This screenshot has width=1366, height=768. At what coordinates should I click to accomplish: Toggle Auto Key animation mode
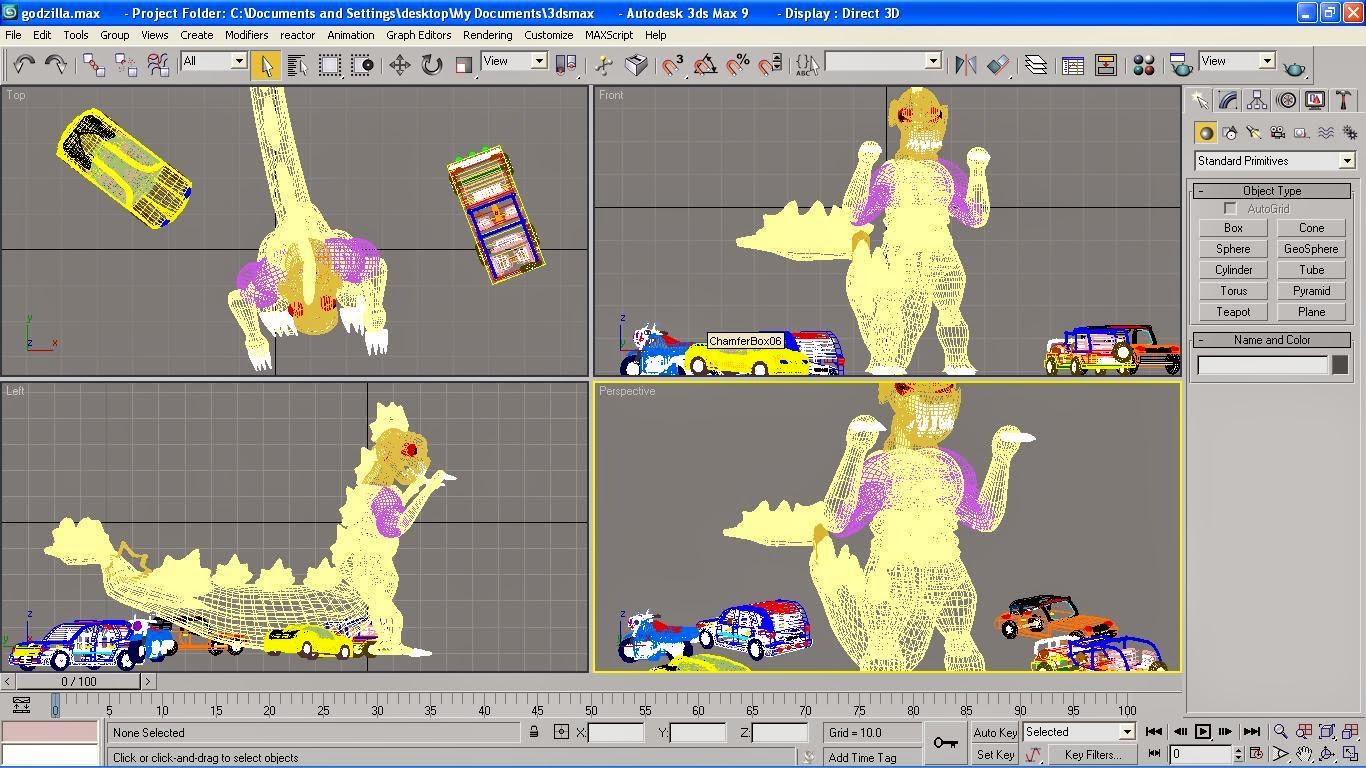tap(995, 732)
